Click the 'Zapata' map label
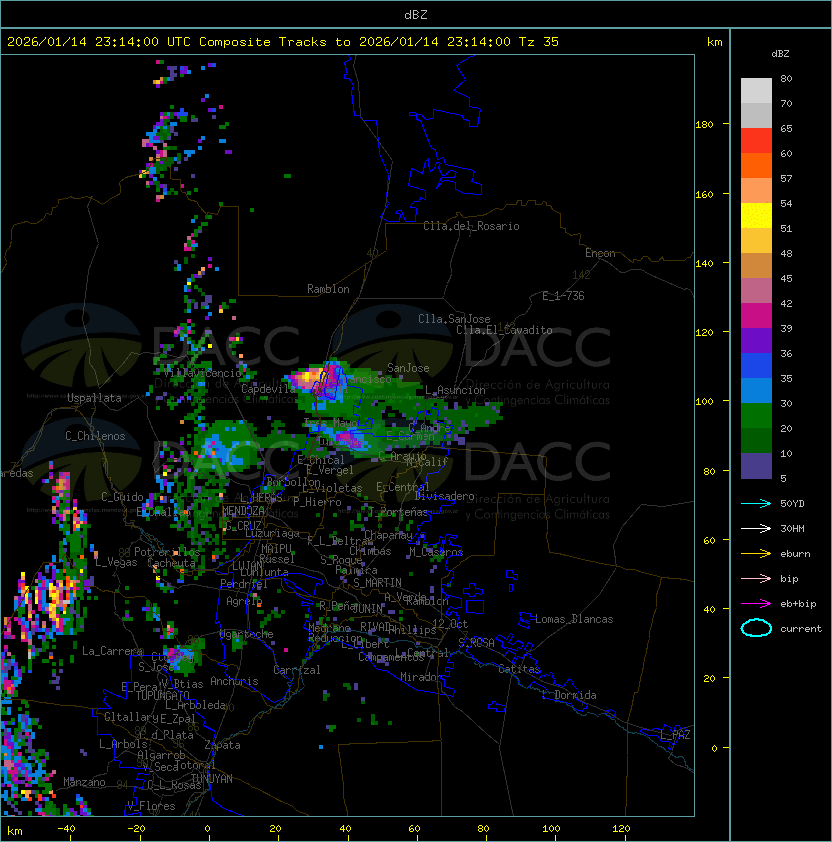This screenshot has height=842, width=832. coord(222,745)
